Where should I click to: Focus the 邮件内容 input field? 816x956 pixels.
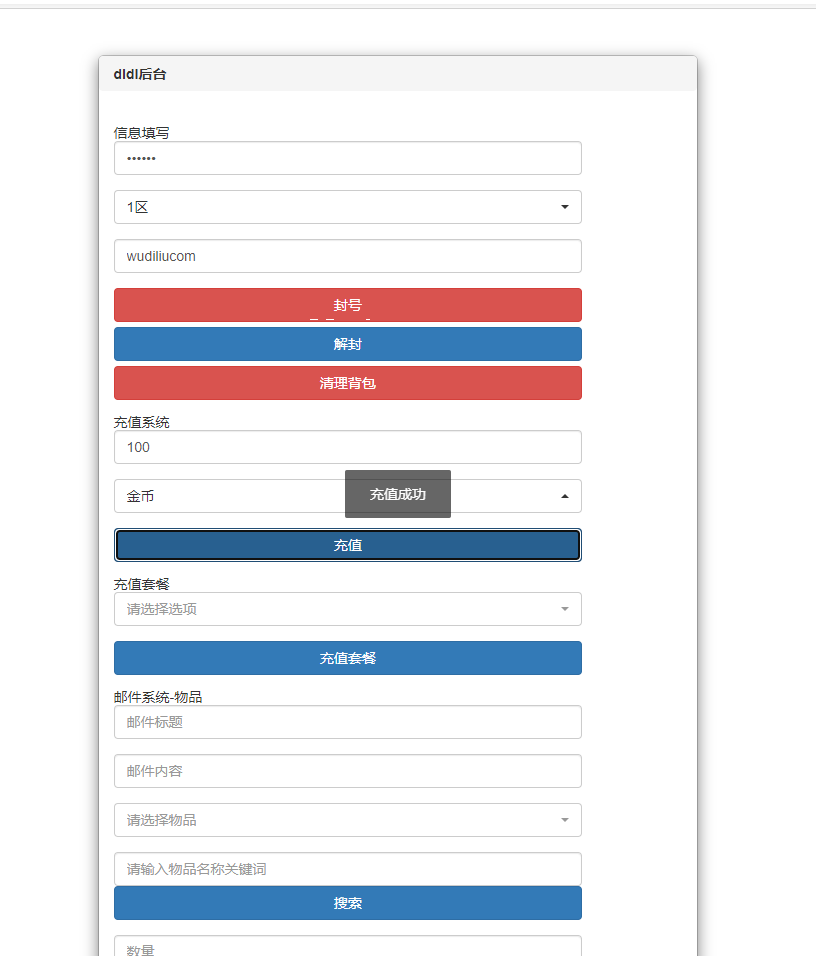(x=348, y=771)
